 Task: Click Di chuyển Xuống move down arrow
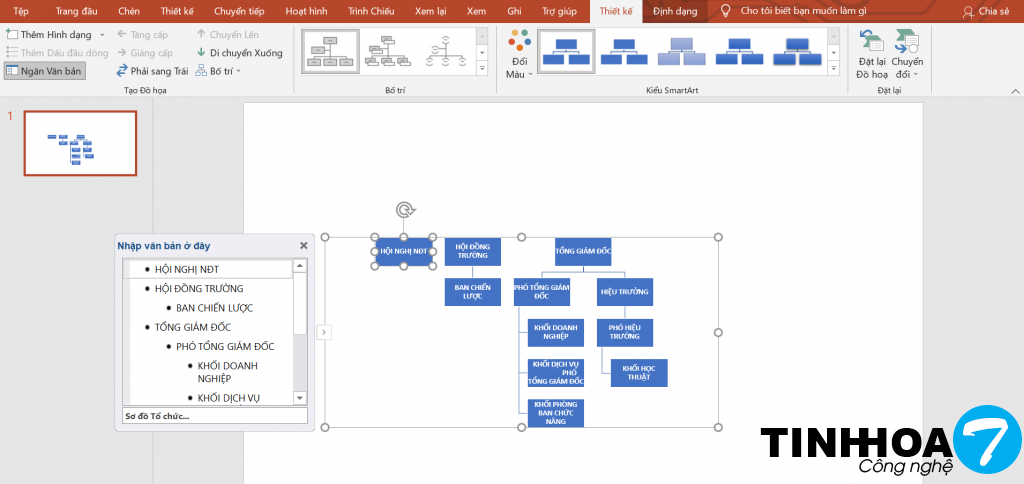(x=202, y=52)
